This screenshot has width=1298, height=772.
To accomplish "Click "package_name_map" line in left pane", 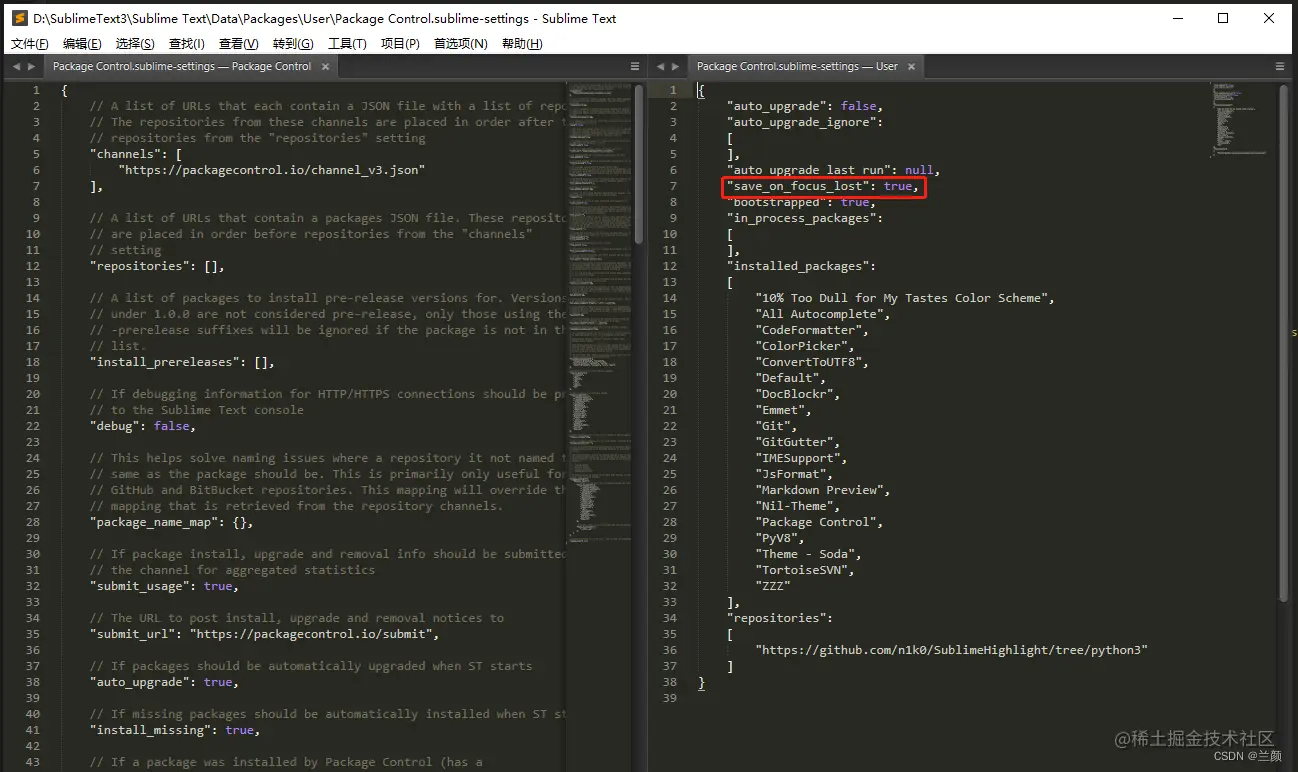I will 171,522.
